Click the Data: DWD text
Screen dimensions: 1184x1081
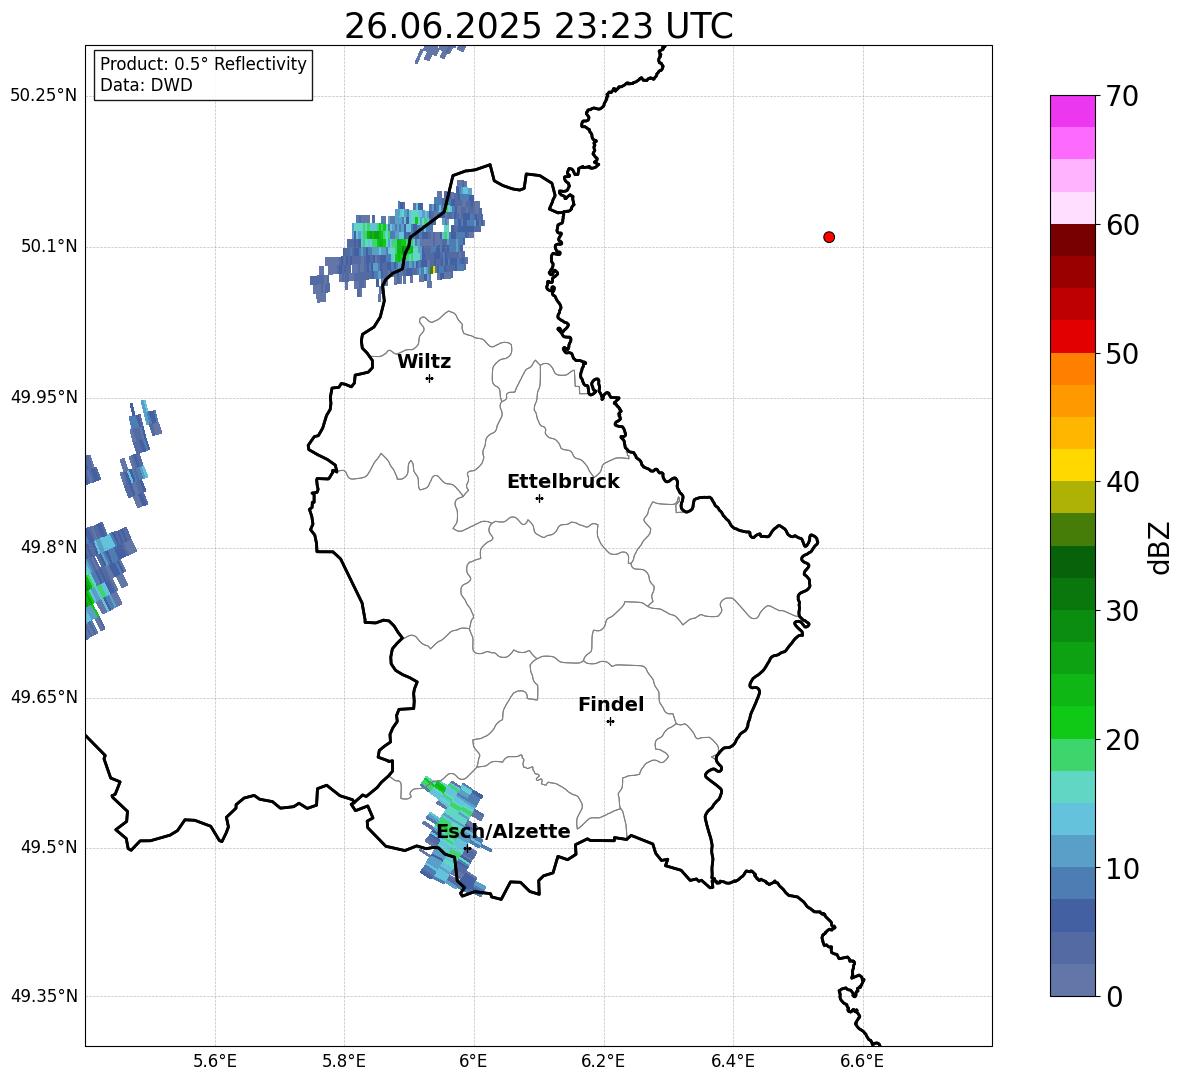(146, 85)
